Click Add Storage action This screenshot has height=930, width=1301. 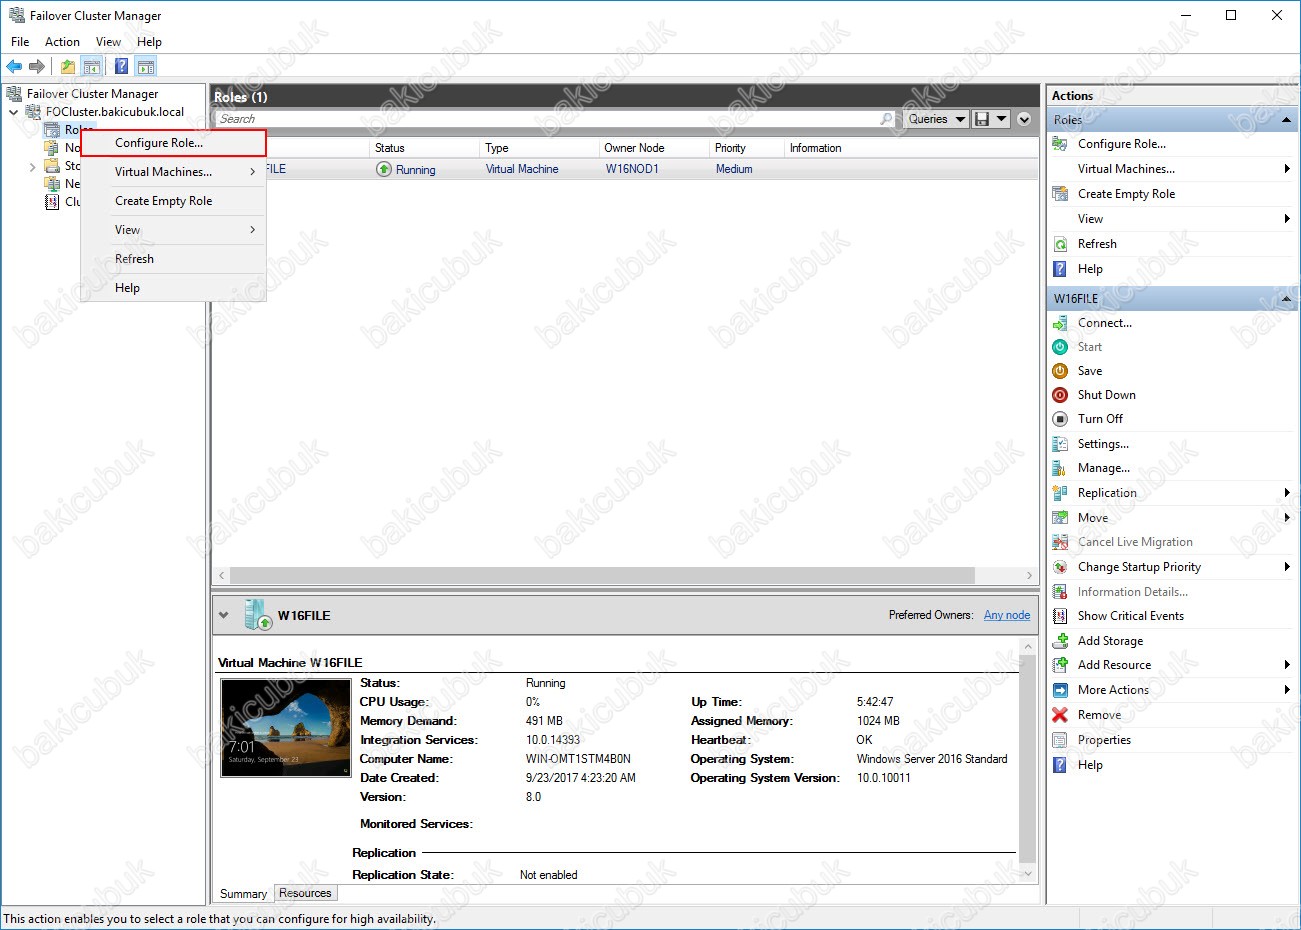[x=1110, y=641]
